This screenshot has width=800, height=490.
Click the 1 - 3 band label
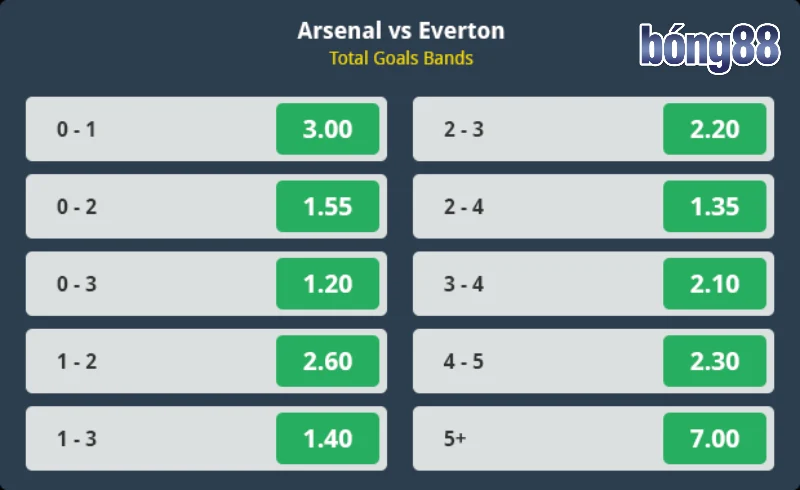(x=77, y=439)
